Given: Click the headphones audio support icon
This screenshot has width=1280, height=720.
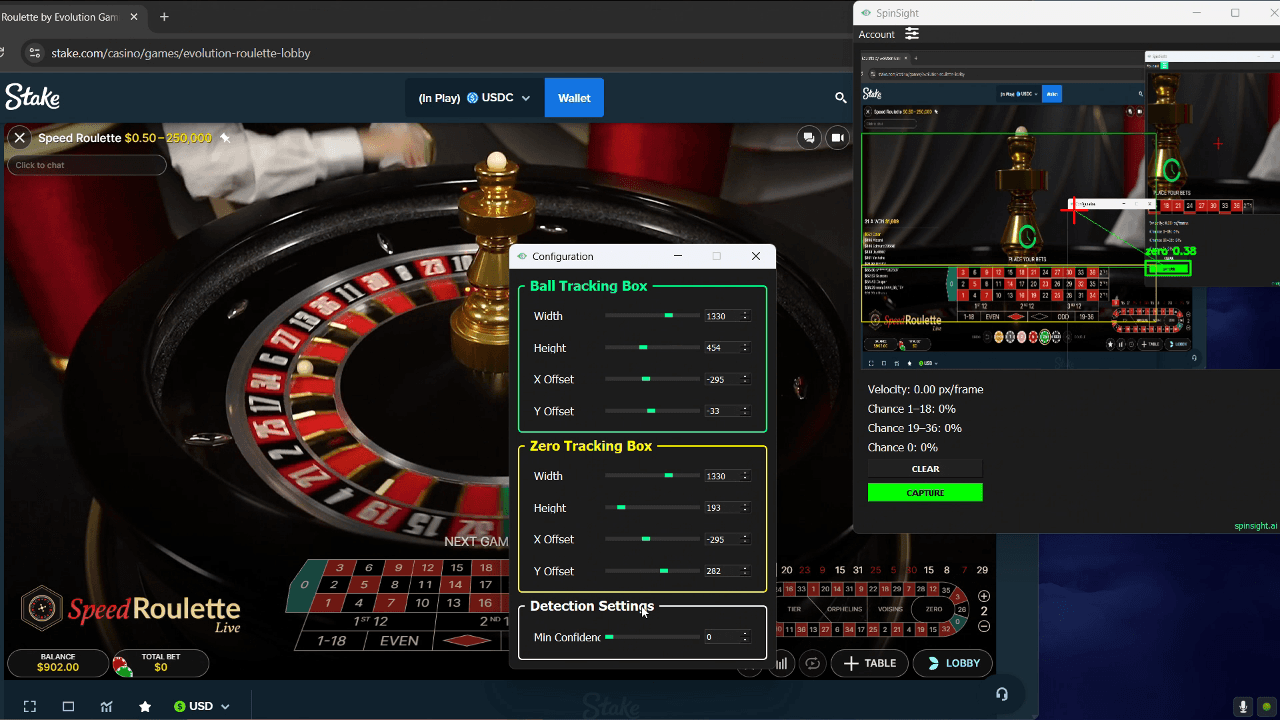Looking at the screenshot, I should tap(1002, 694).
